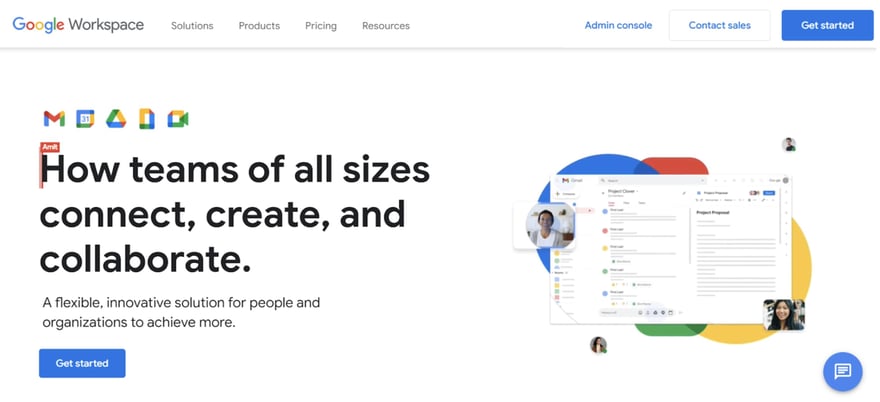Click the Google Workspace logo
The width and height of the screenshot is (880, 402).
[x=78, y=25]
